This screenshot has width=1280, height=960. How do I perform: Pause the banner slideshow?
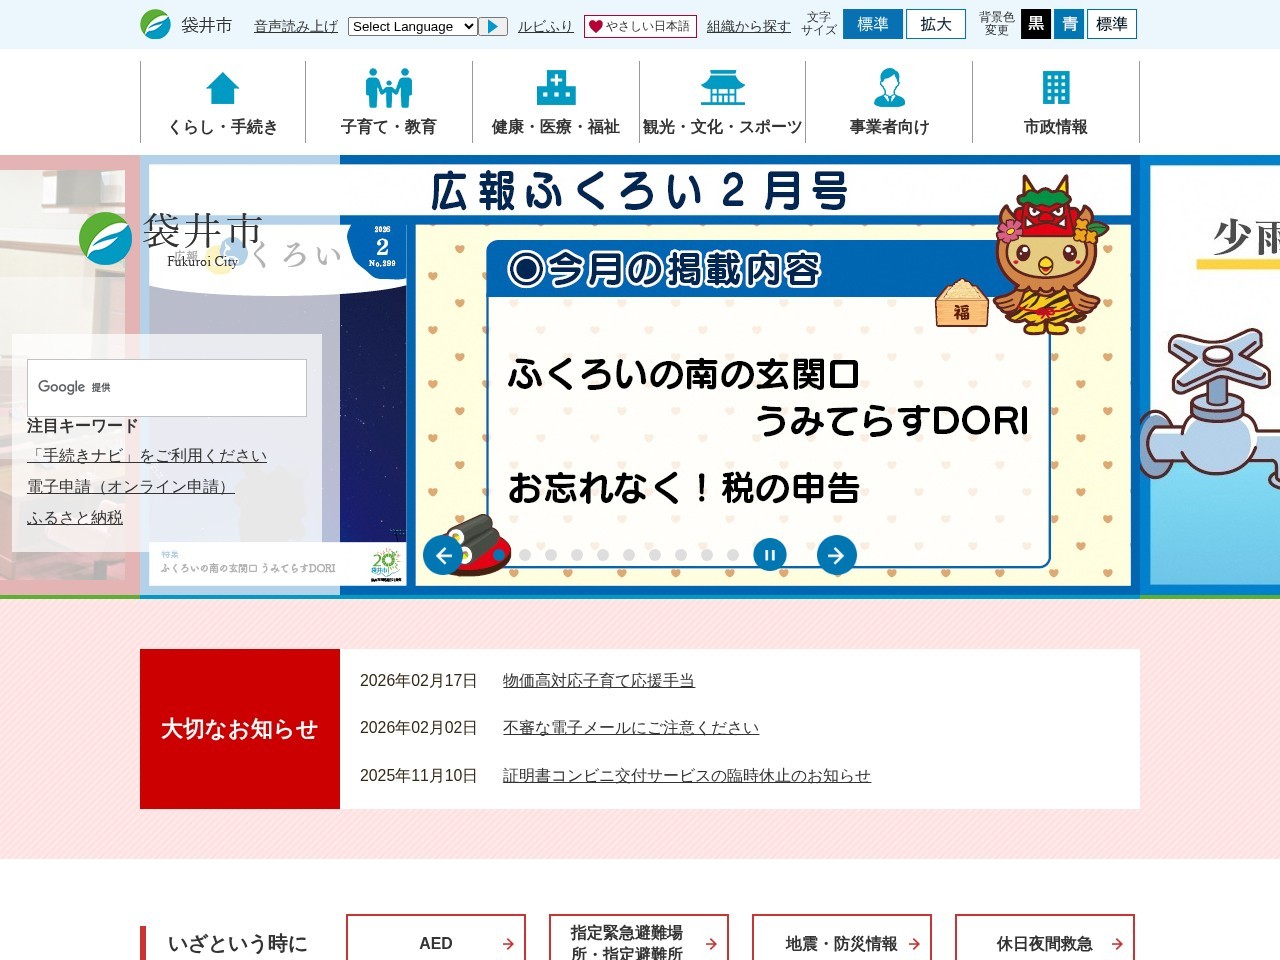coord(769,554)
